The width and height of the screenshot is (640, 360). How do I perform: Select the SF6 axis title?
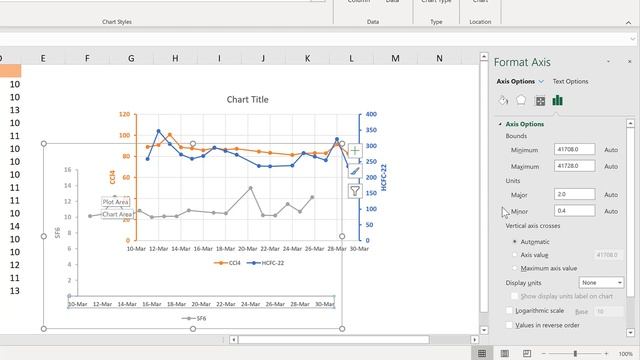[57, 233]
